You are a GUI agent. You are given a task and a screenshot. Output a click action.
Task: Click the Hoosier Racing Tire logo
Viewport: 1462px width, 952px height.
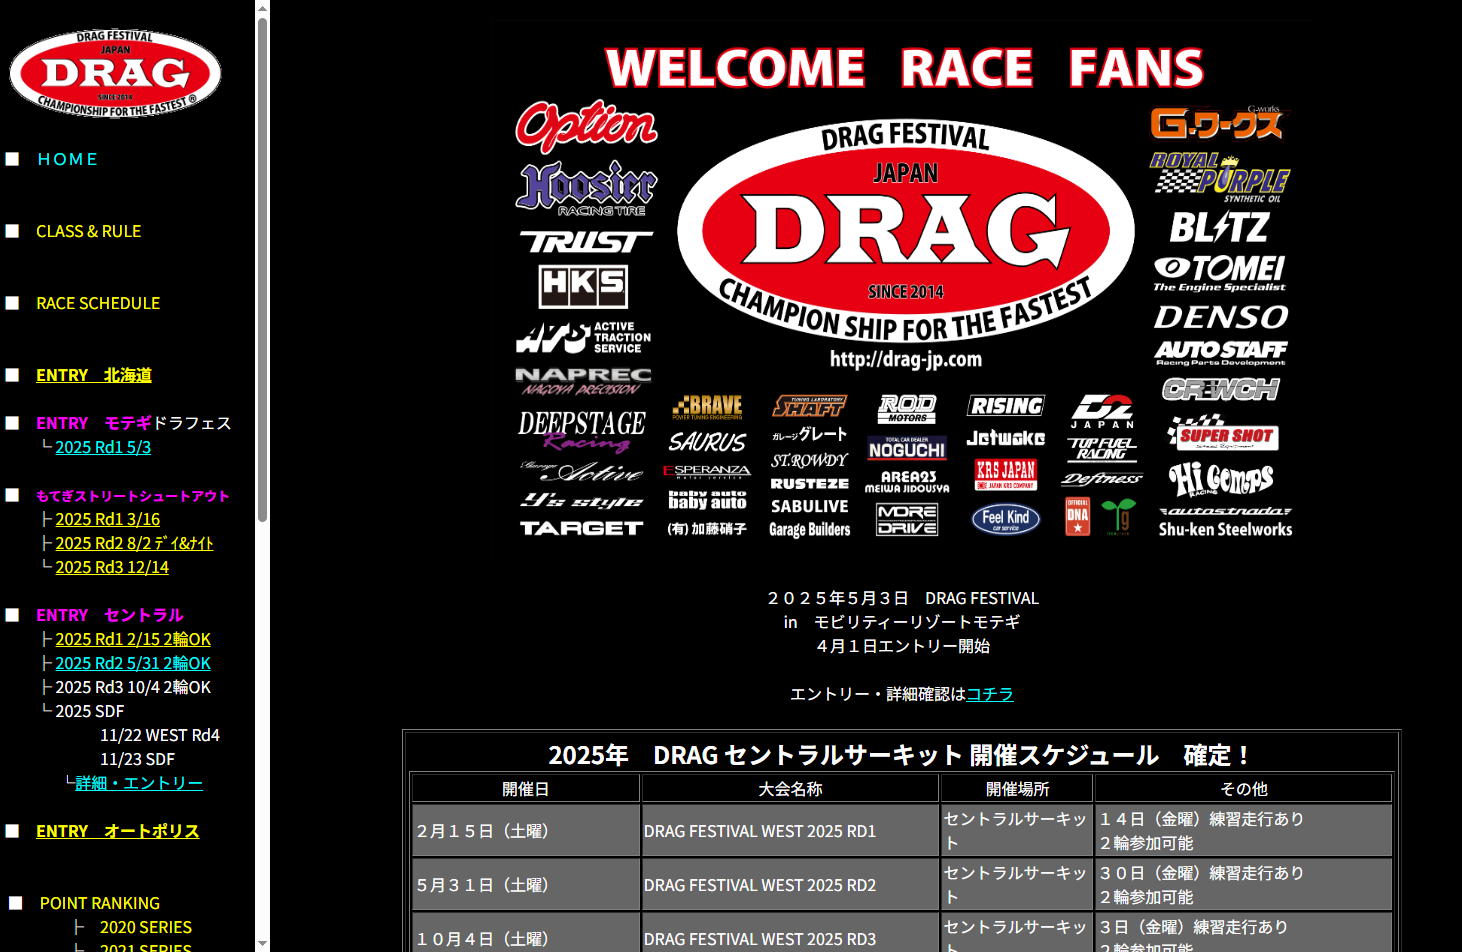click(586, 188)
